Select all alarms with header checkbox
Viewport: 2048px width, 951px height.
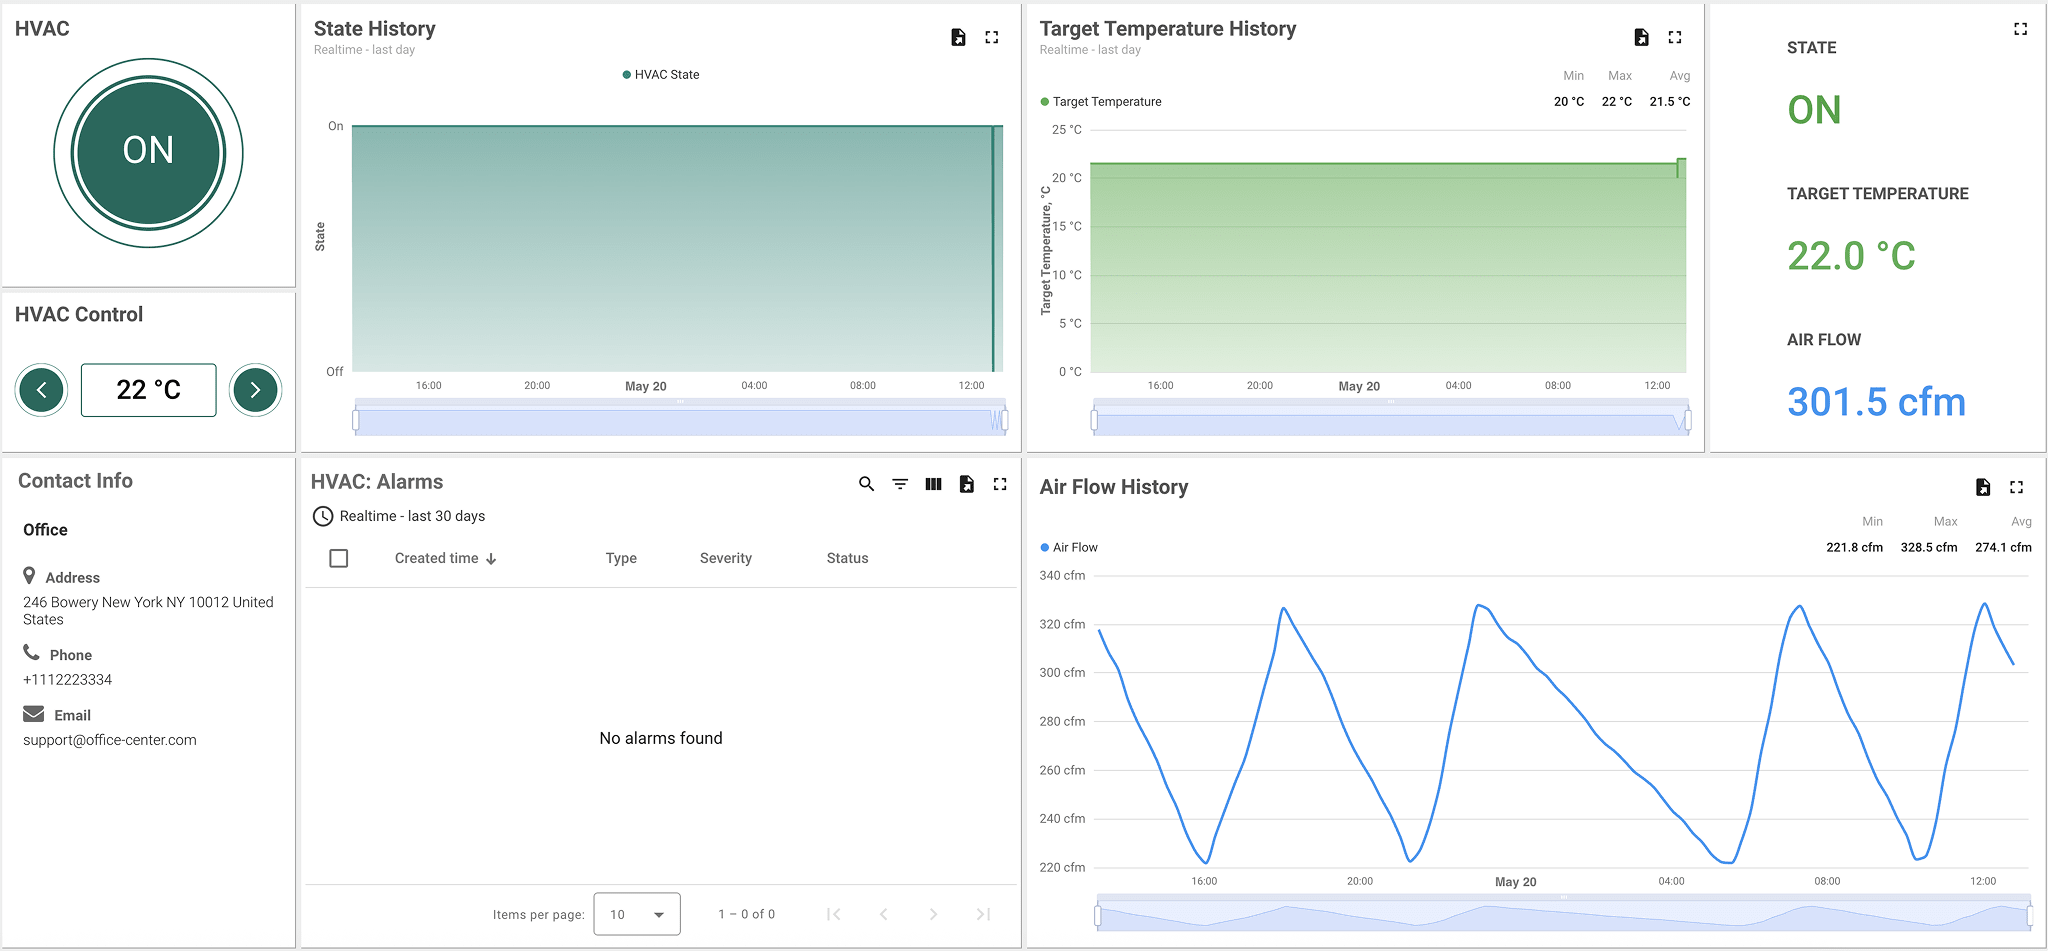[x=338, y=558]
